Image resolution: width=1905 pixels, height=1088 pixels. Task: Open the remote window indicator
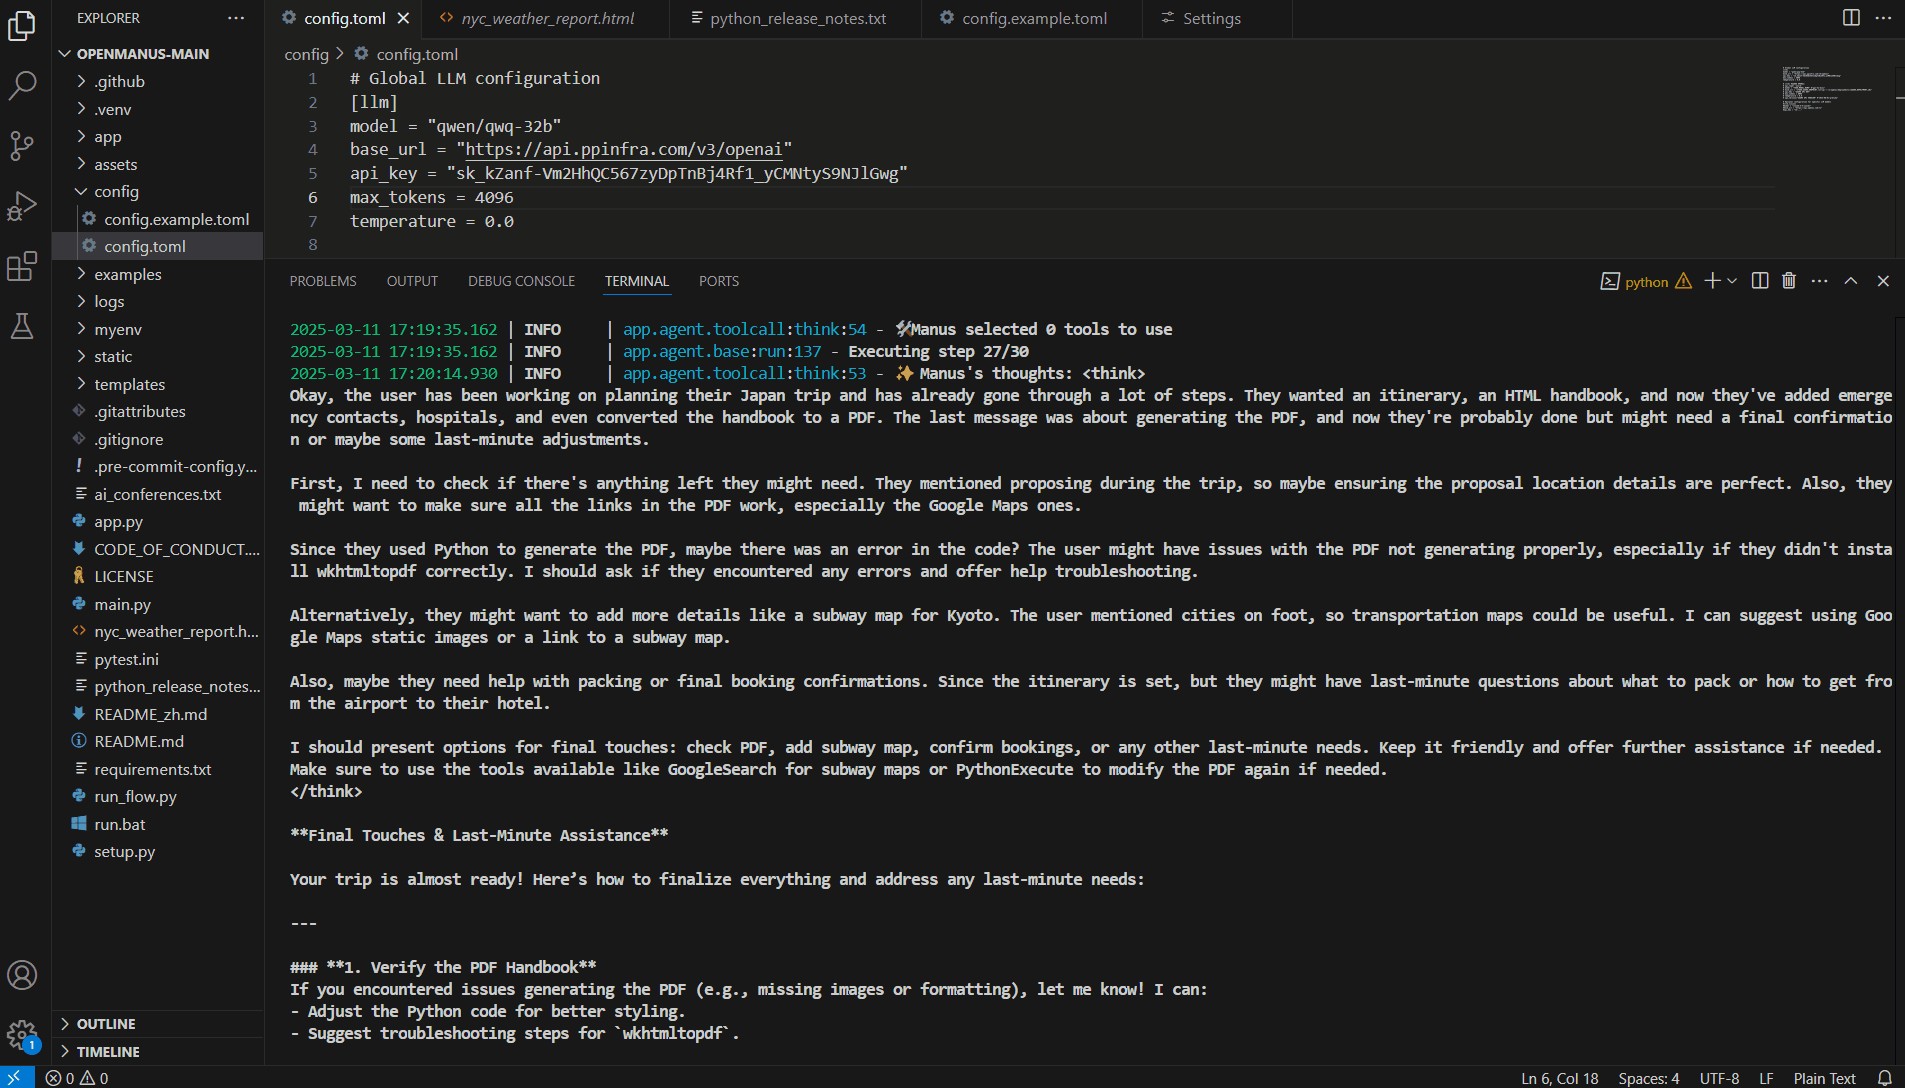tap(15, 1078)
